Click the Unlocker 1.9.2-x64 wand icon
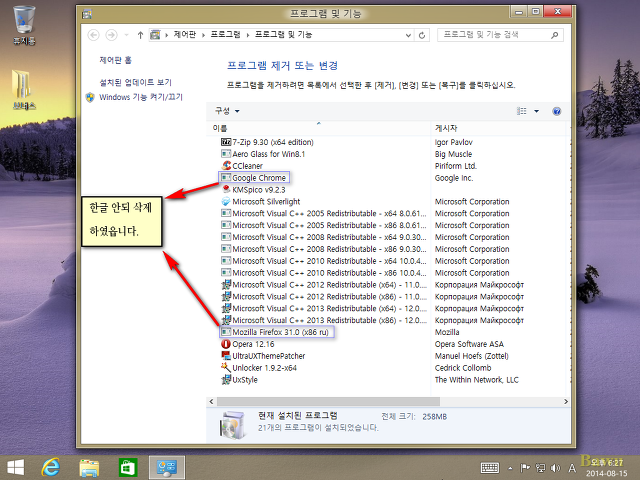The image size is (640, 480). (x=226, y=368)
